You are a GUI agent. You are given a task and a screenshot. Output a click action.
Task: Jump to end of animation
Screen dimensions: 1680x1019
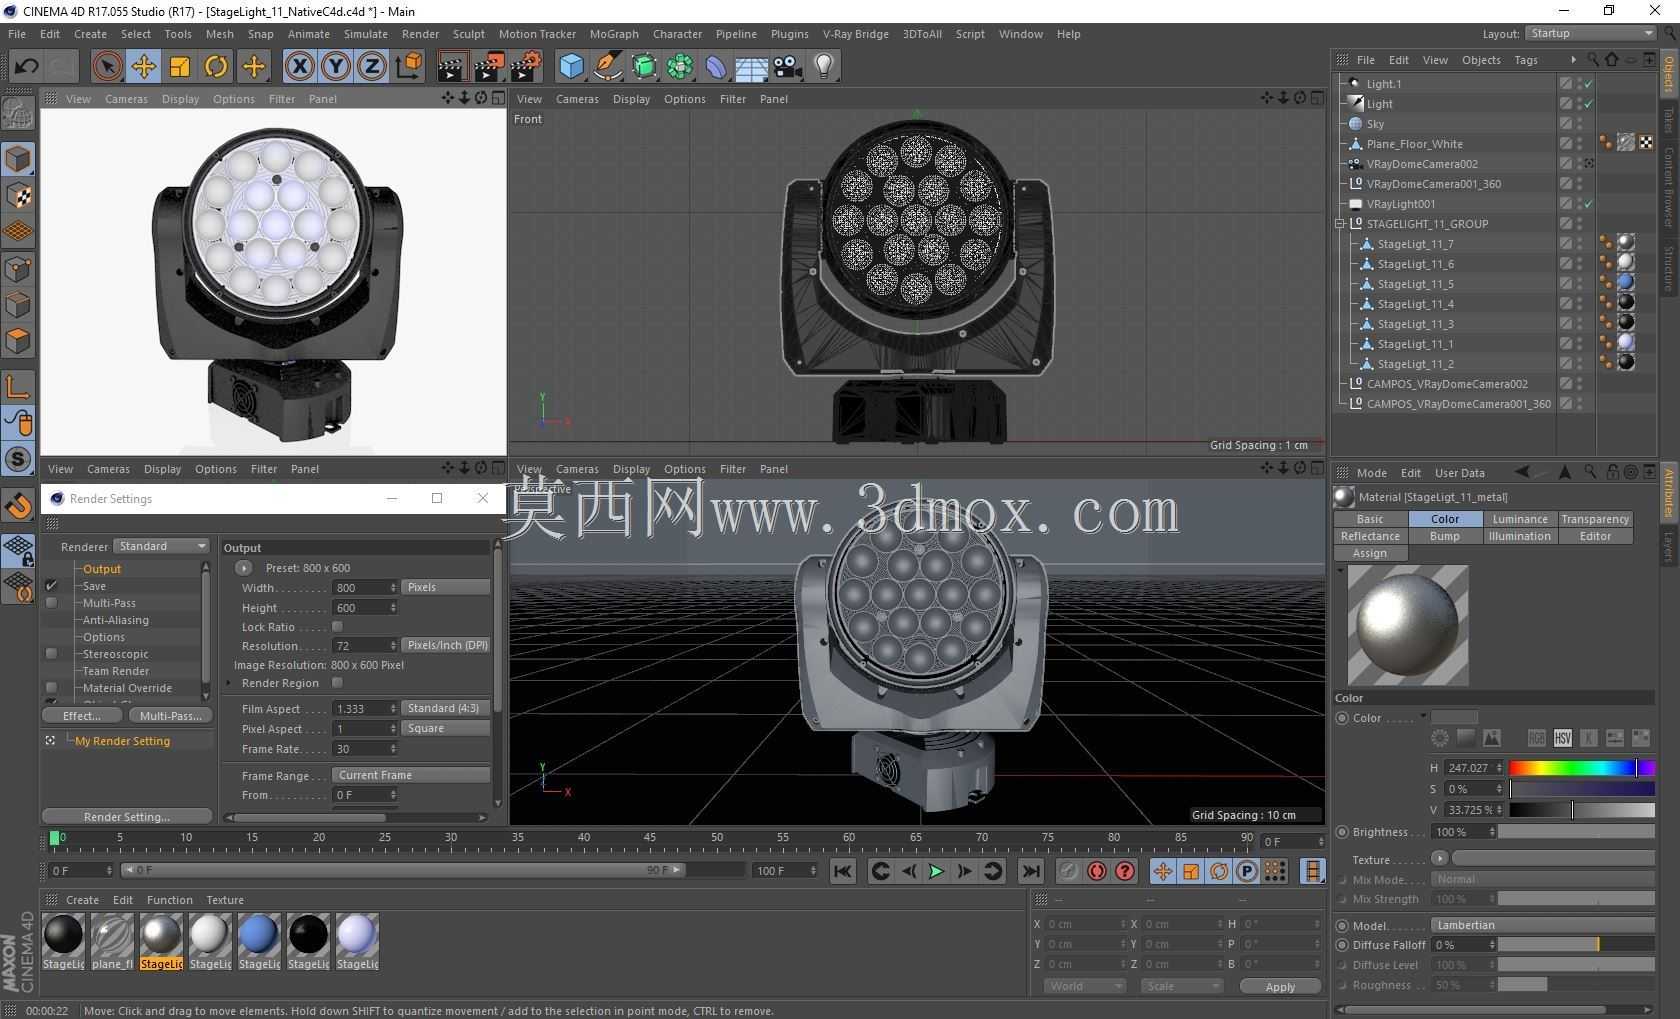(1031, 871)
